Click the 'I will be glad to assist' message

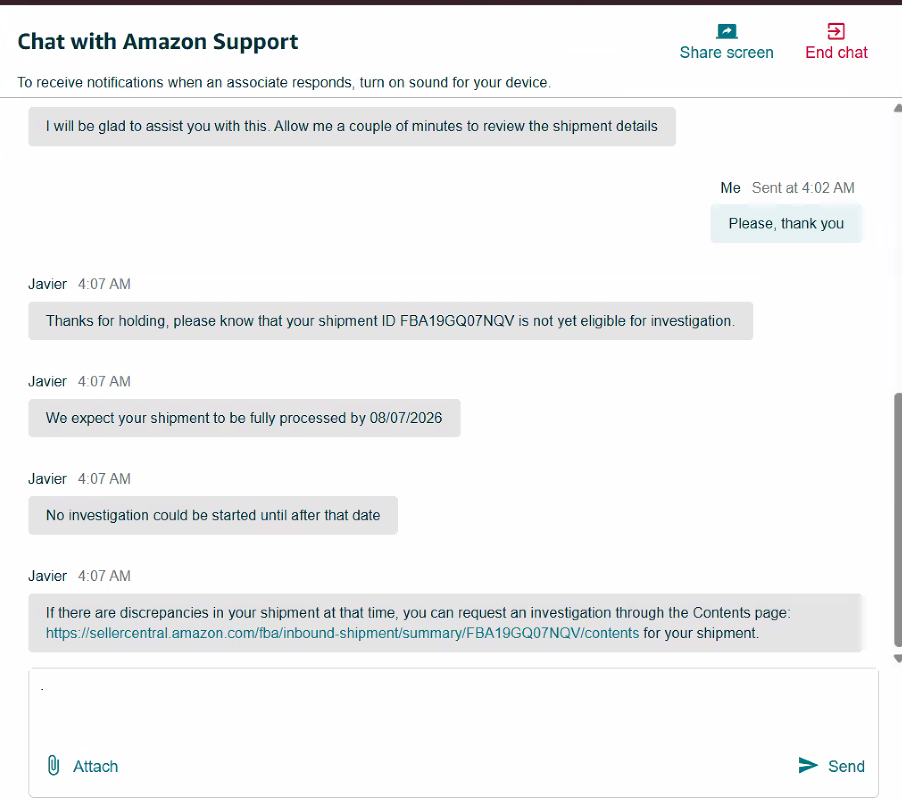pyautogui.click(x=352, y=127)
